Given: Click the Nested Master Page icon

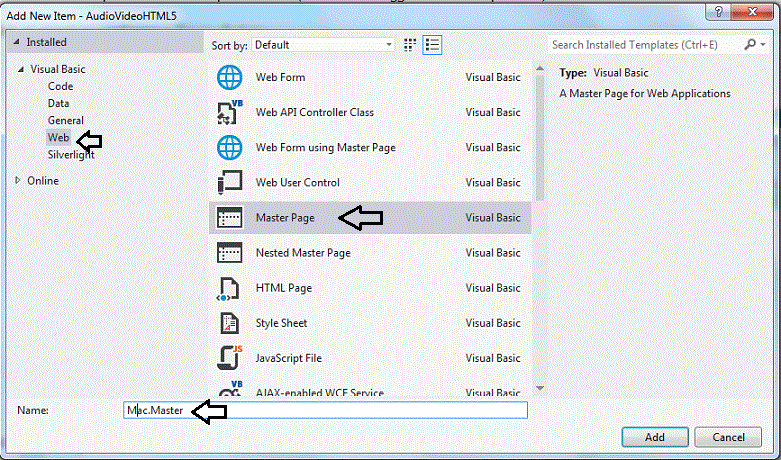Looking at the screenshot, I should [x=230, y=253].
